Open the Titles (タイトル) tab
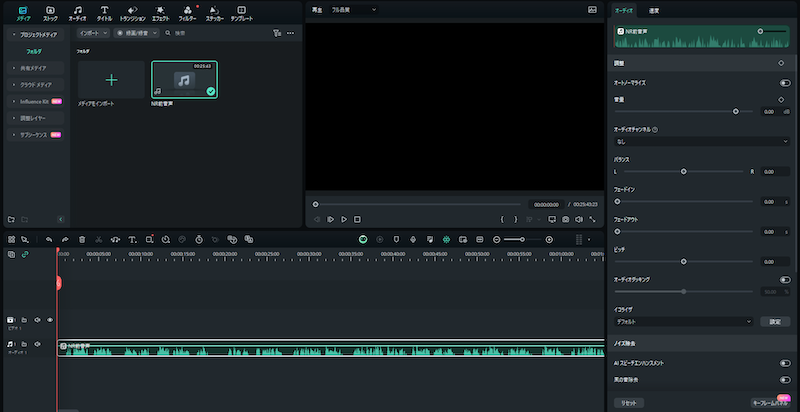The height and width of the screenshot is (412, 800). click(x=104, y=13)
